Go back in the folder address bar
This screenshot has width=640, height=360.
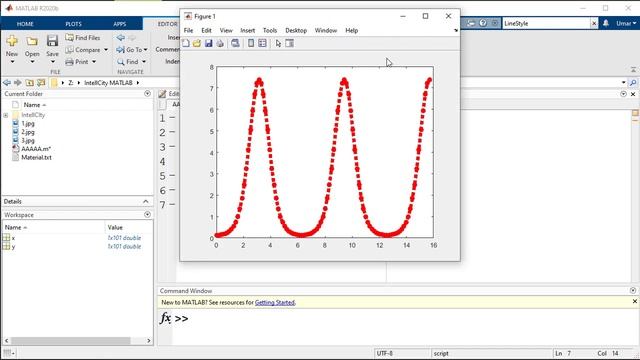click(x=7, y=83)
